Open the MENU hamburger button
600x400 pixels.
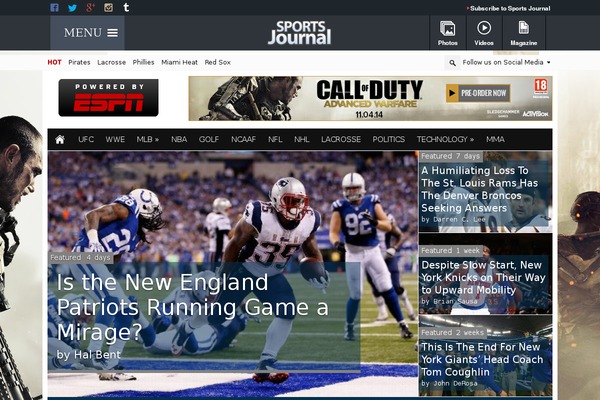87,33
